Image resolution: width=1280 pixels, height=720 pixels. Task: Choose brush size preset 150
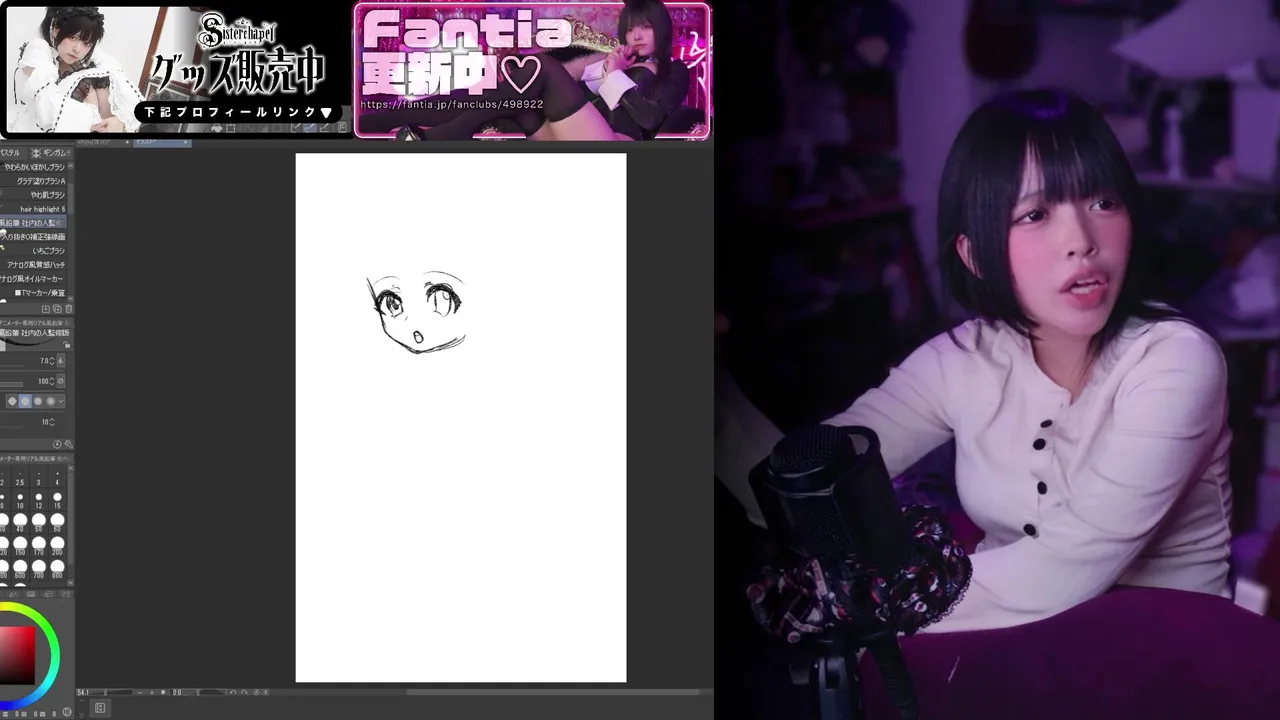click(20, 545)
